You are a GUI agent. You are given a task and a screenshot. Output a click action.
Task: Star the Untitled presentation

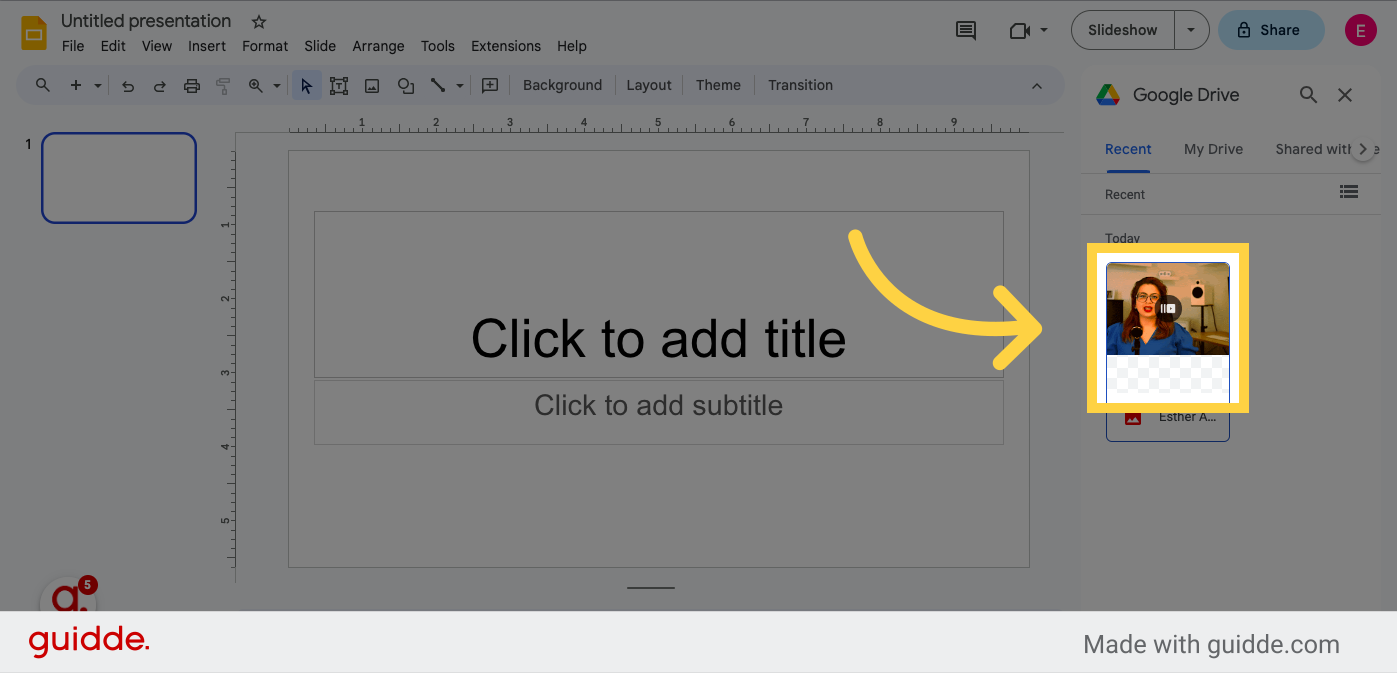coord(258,20)
